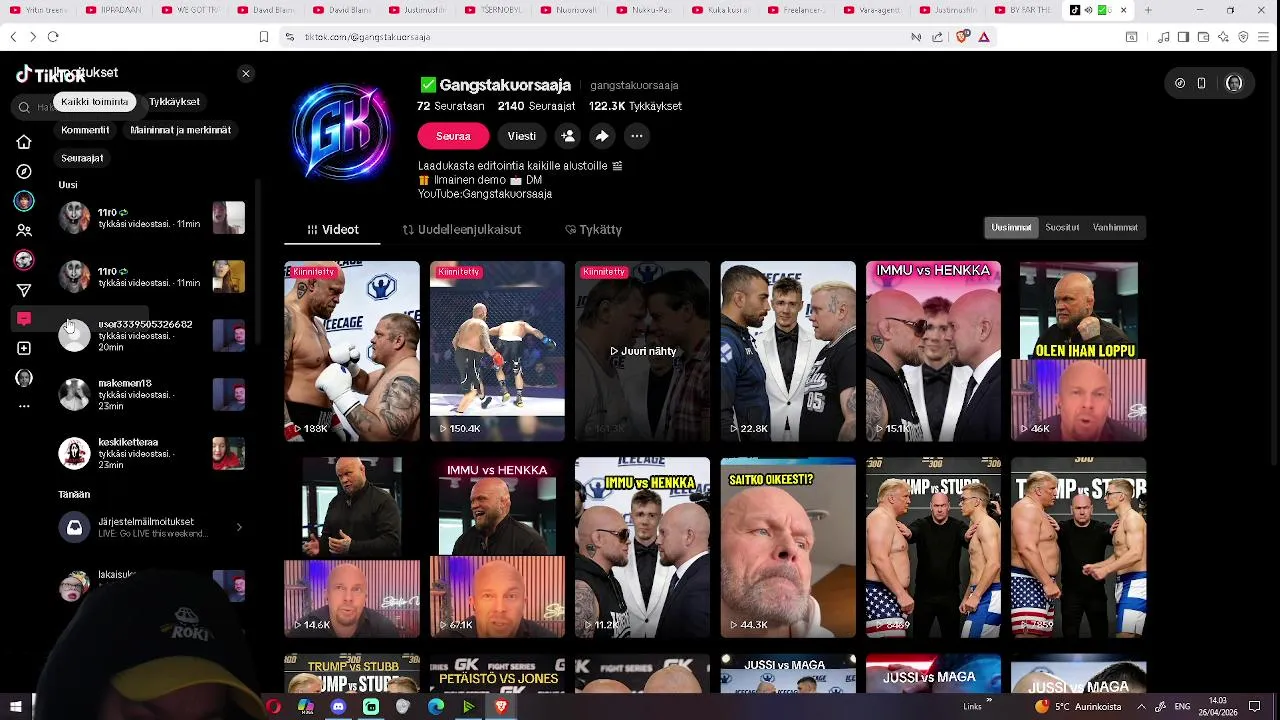Open the browser share icon in address bar
This screenshot has height=720, width=1280.
coord(937,37)
